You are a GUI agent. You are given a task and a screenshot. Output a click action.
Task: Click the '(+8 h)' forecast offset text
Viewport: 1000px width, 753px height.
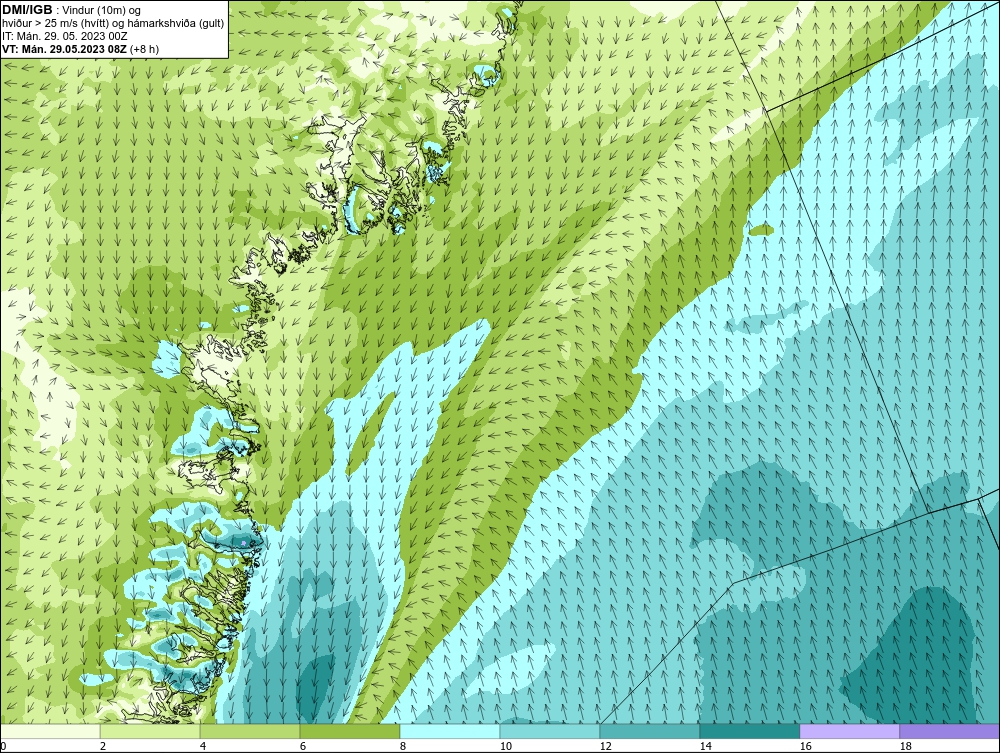[144, 49]
